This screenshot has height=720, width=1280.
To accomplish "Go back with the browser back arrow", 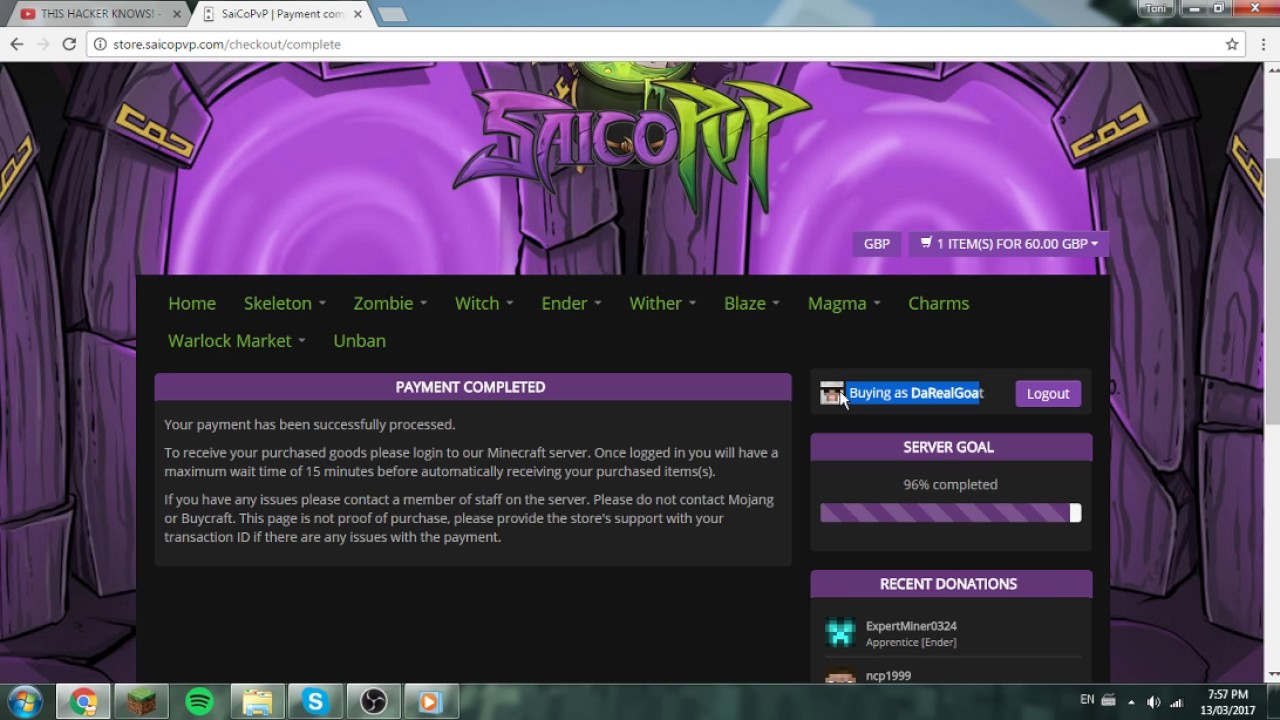I will click(16, 44).
